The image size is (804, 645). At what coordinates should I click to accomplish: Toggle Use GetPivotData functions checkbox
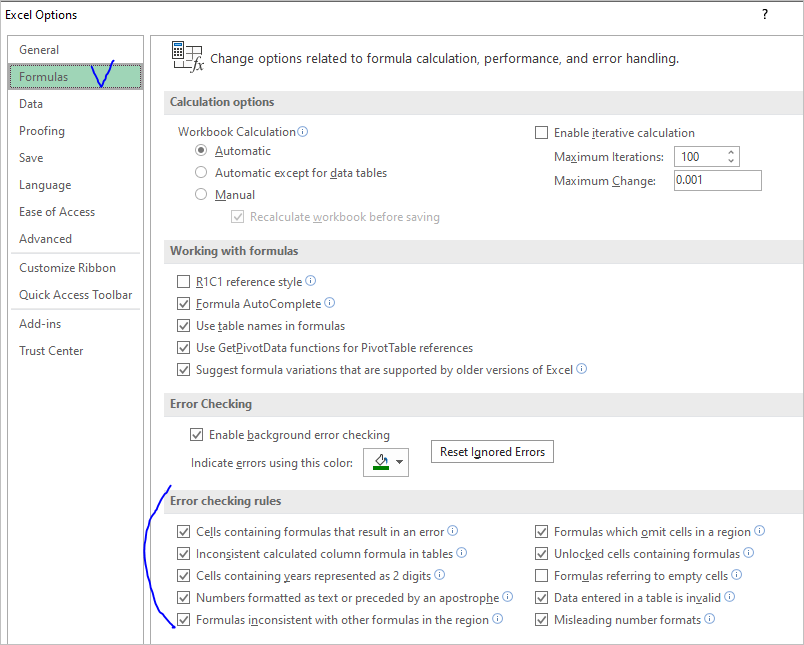tap(183, 348)
